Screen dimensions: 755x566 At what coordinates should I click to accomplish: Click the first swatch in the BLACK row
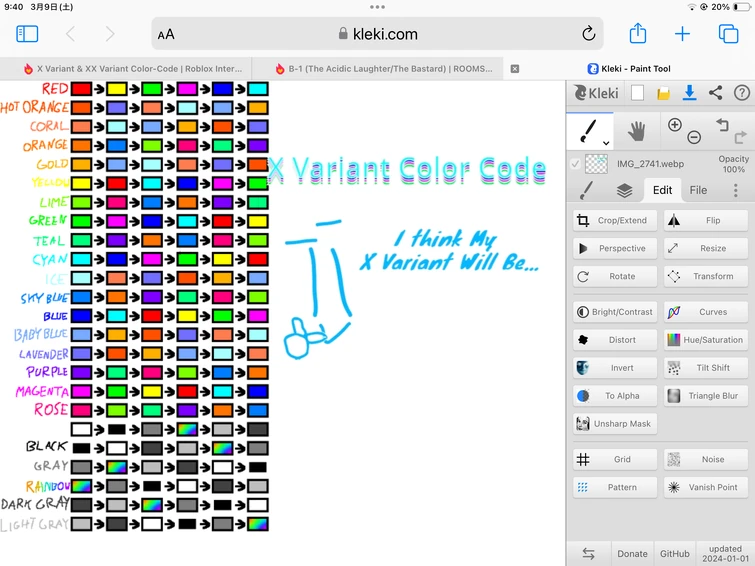pos(81,448)
